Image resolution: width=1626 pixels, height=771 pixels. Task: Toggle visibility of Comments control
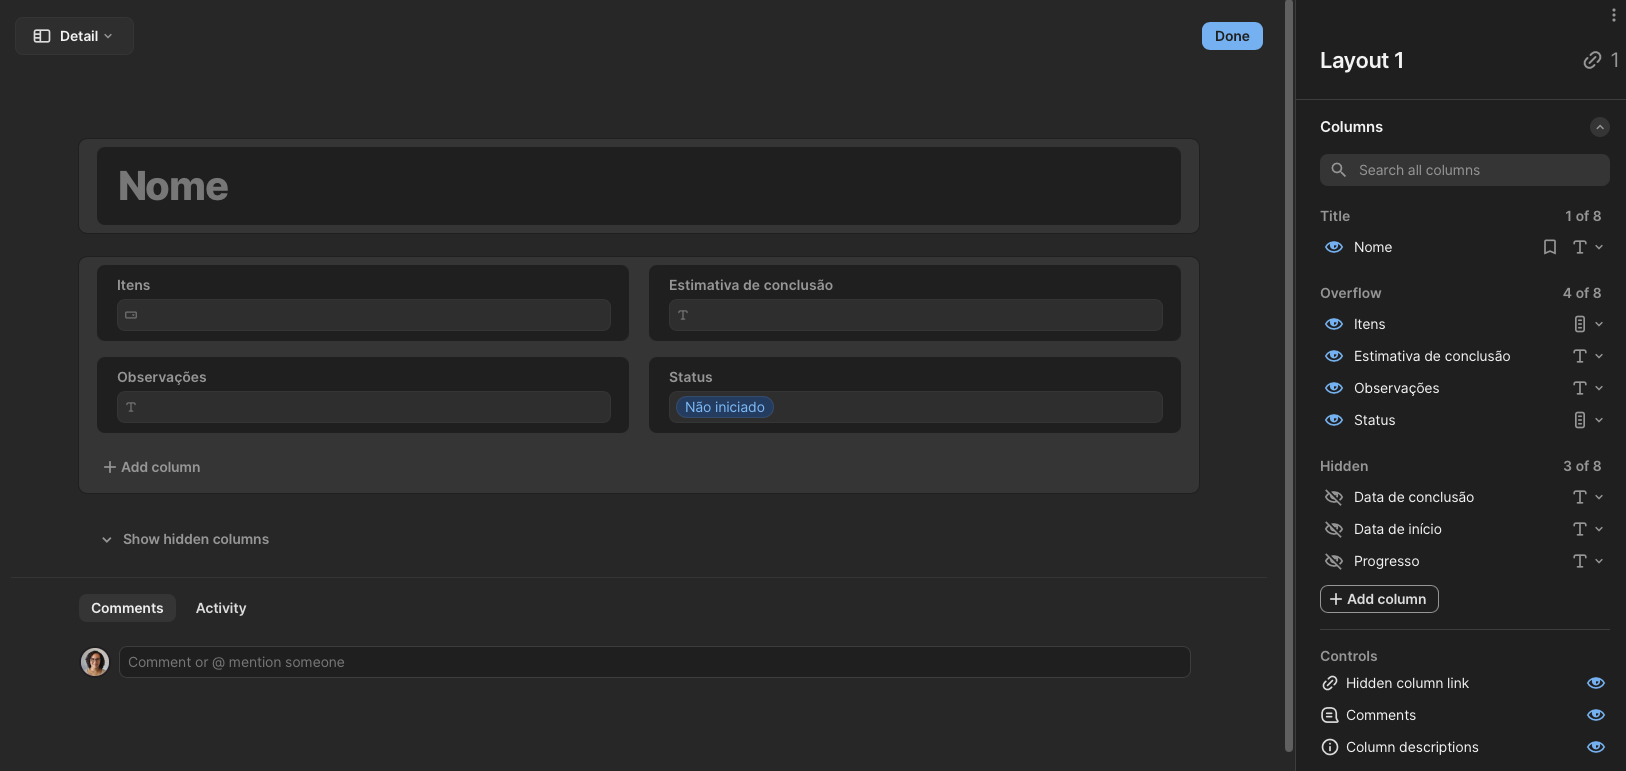point(1596,715)
